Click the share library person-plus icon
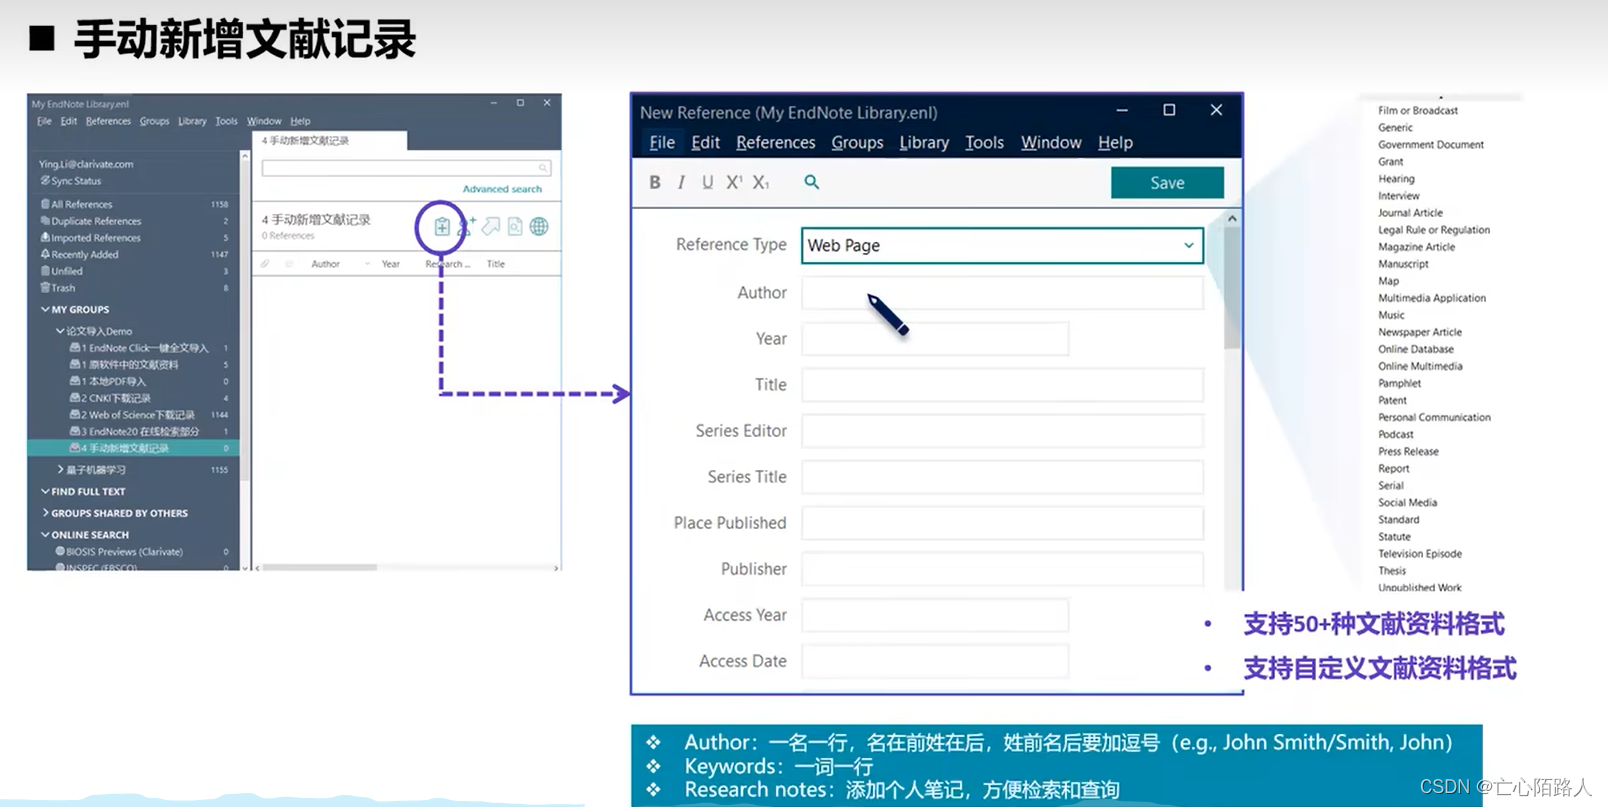Screen dimensions: 1608x807 tap(466, 227)
